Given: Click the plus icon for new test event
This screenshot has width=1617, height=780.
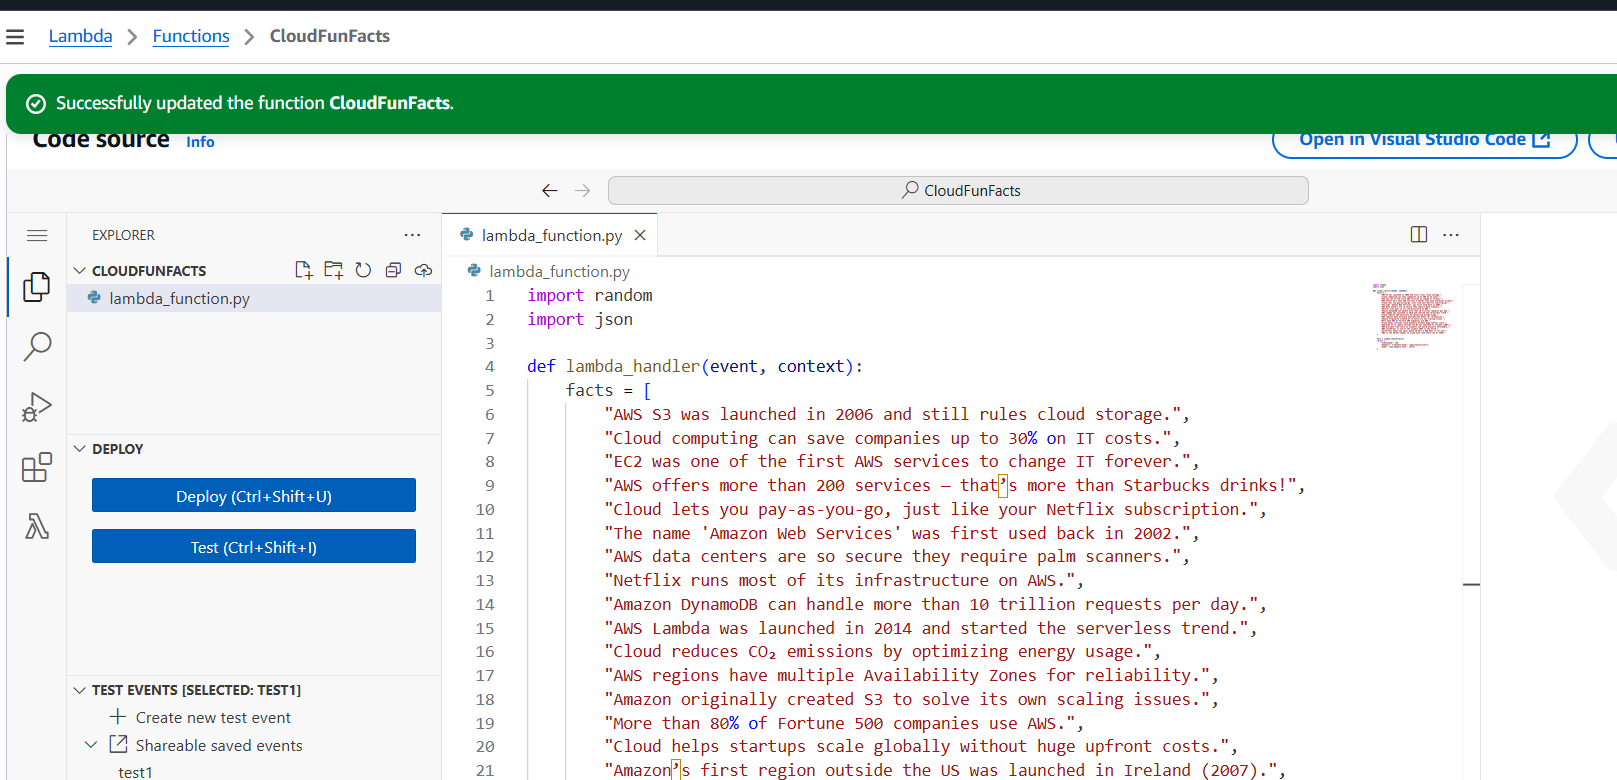Looking at the screenshot, I should click(118, 717).
